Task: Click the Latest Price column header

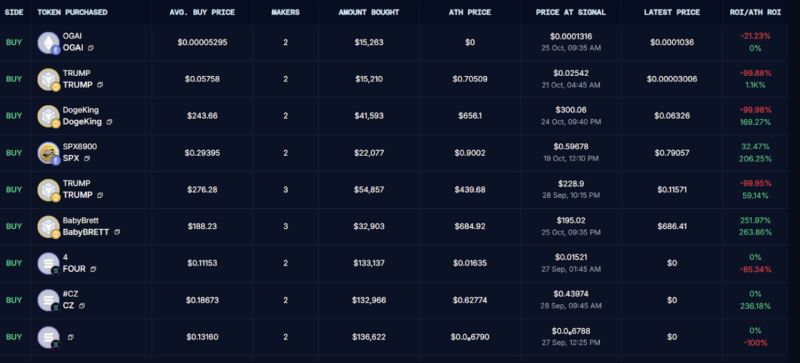Action: 672,12
